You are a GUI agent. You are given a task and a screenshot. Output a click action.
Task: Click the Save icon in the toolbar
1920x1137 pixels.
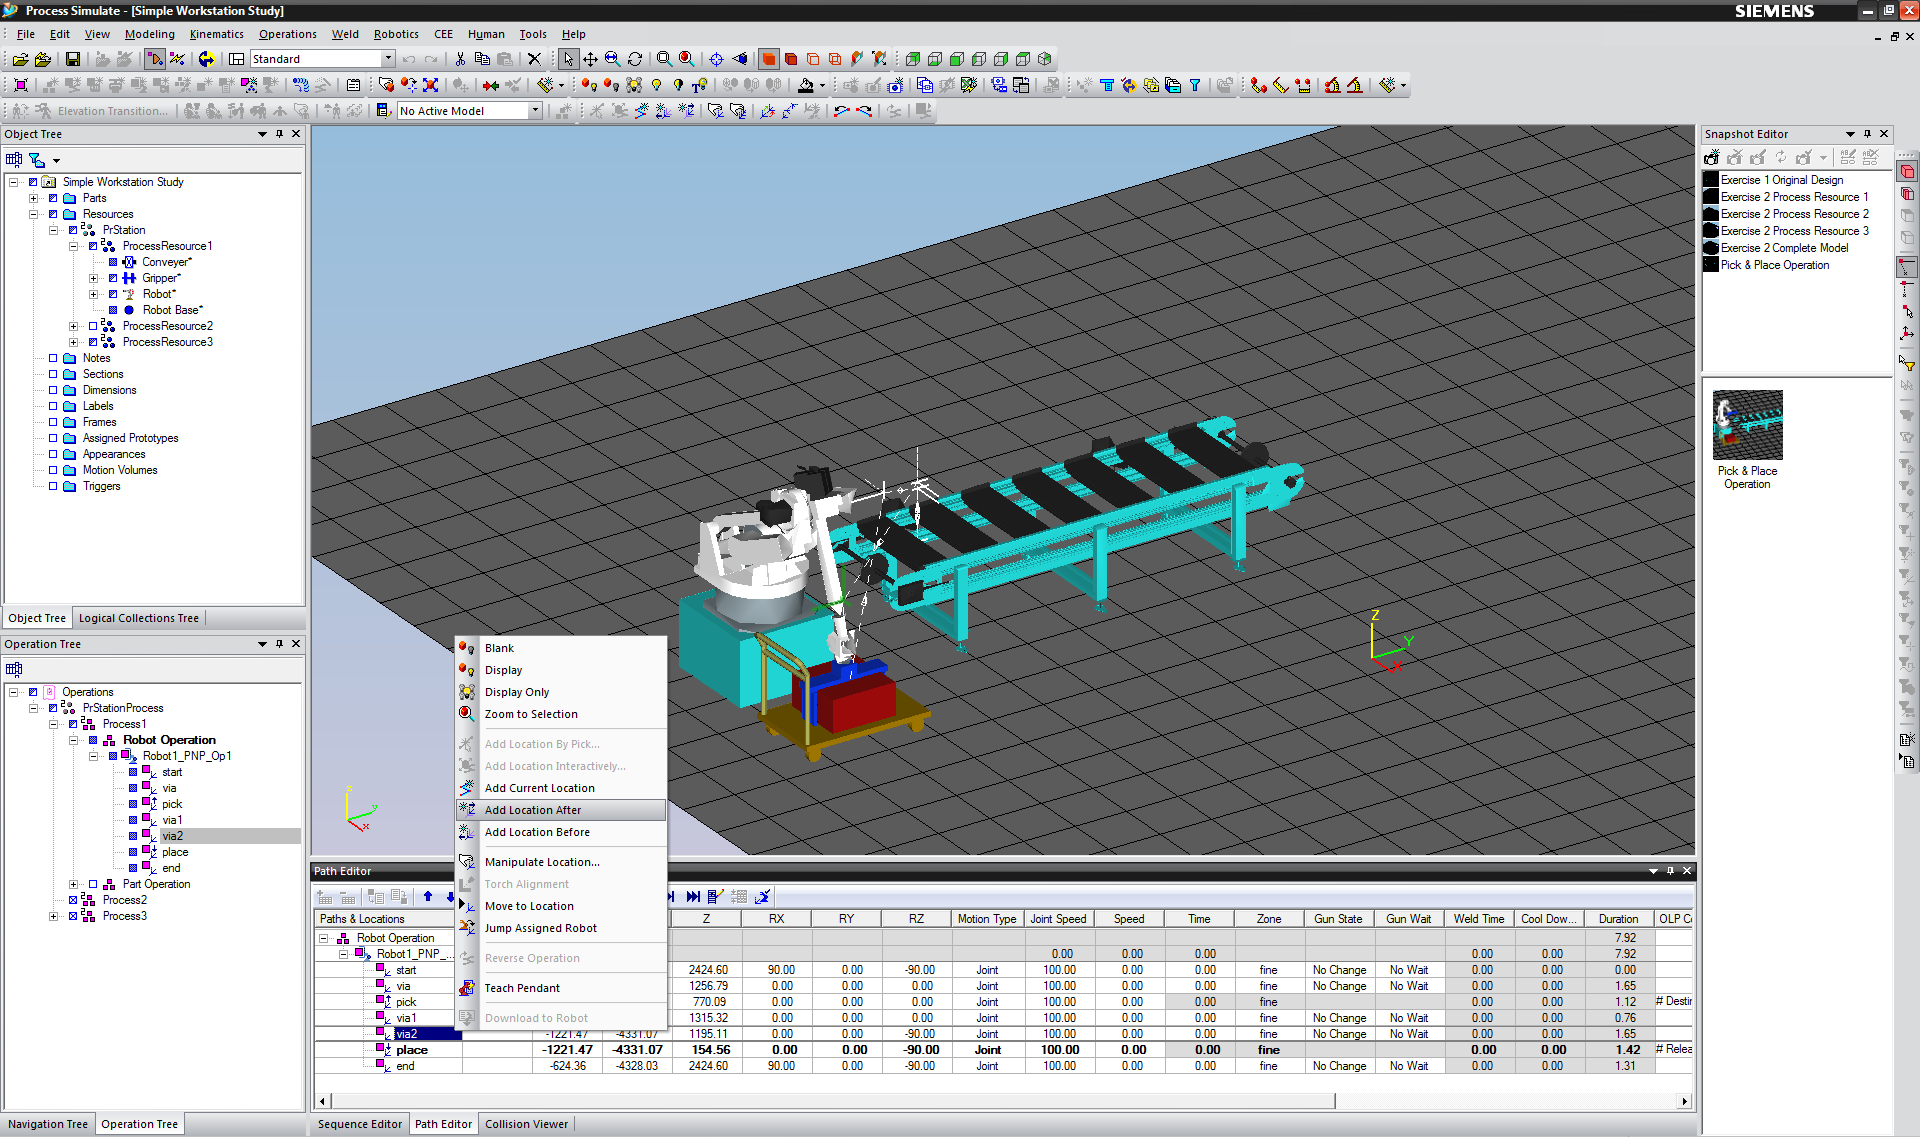click(x=72, y=59)
